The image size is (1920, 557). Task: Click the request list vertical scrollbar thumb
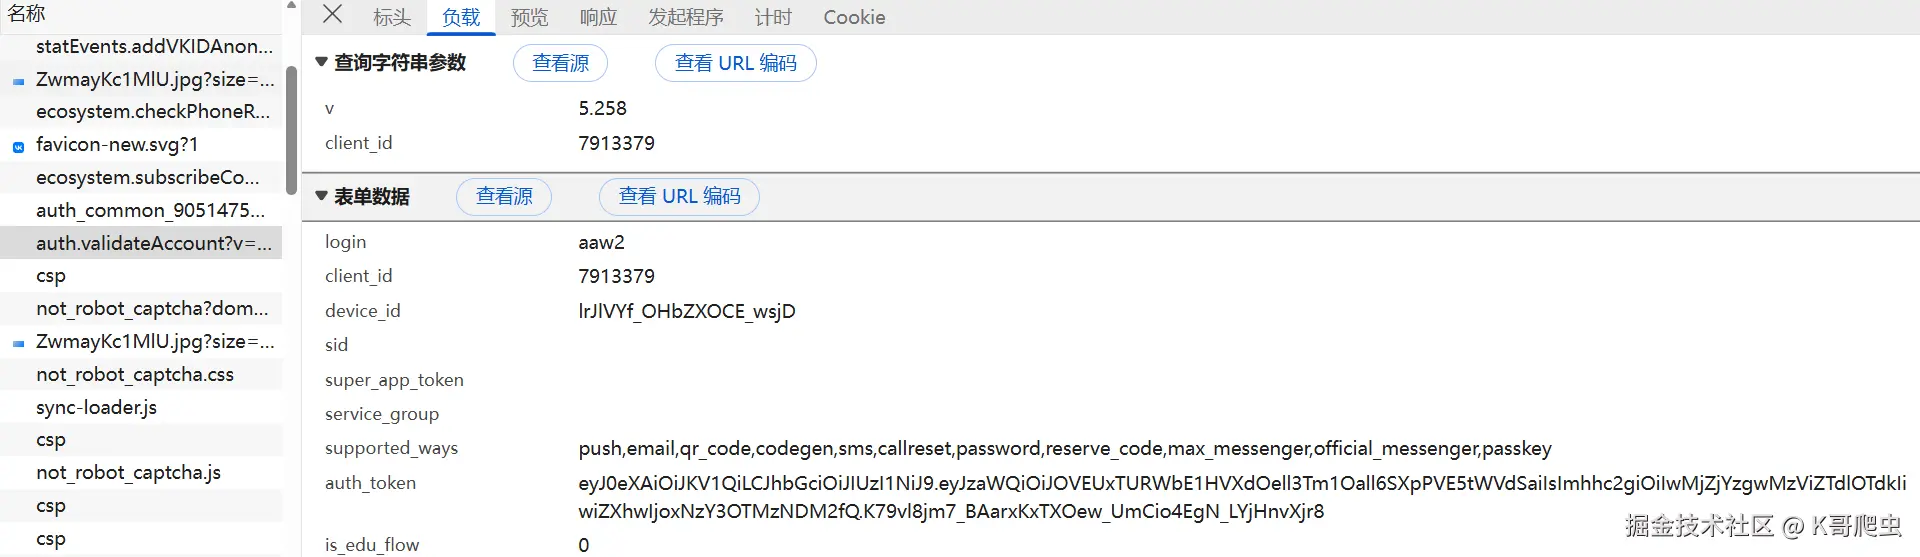point(291,130)
